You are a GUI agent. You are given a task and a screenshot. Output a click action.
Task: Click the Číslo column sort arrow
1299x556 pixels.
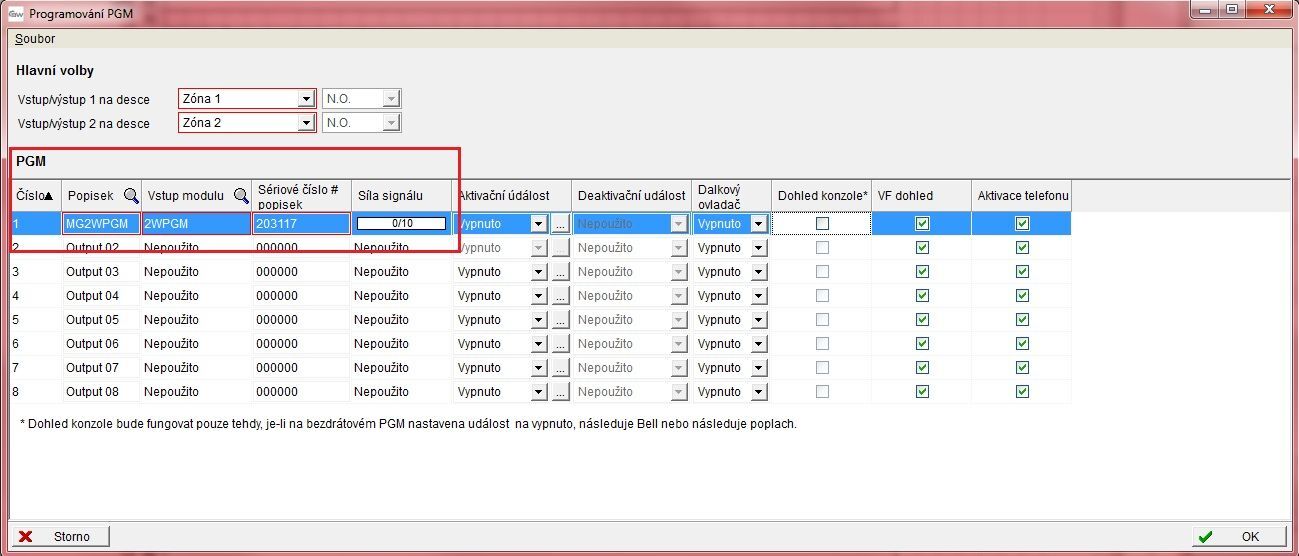pyautogui.click(x=48, y=196)
